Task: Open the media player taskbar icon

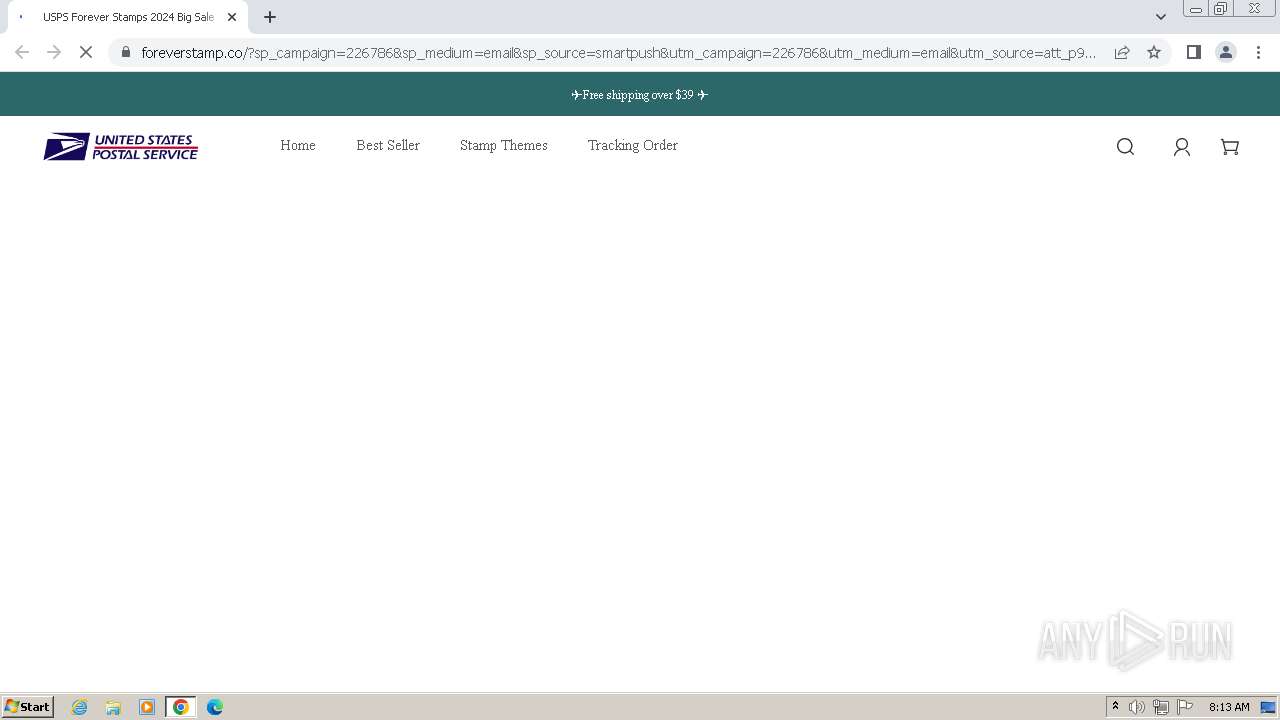Action: [x=147, y=707]
